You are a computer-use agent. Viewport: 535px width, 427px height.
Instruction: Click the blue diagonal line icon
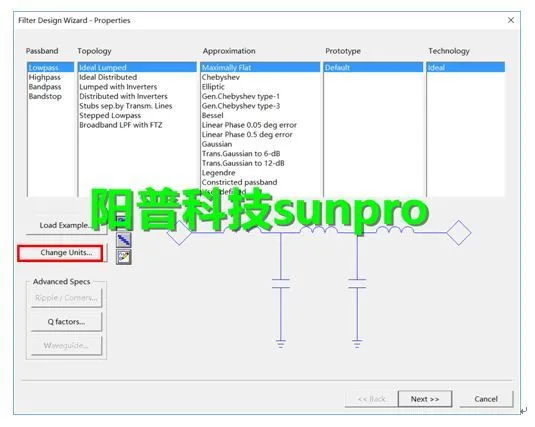coord(124,240)
